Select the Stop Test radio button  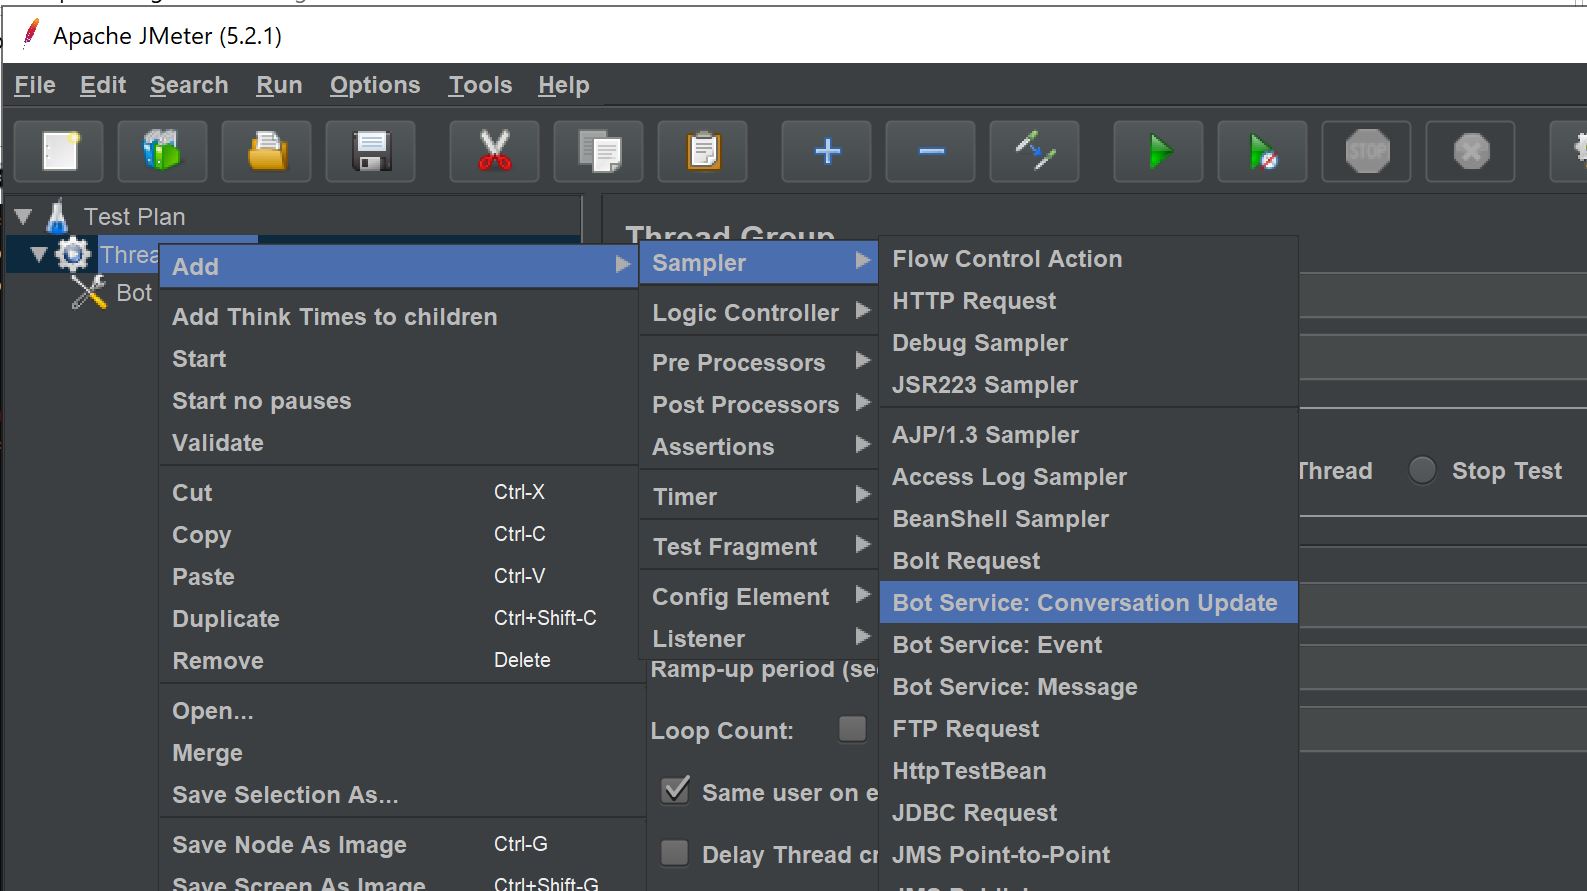(x=1422, y=470)
